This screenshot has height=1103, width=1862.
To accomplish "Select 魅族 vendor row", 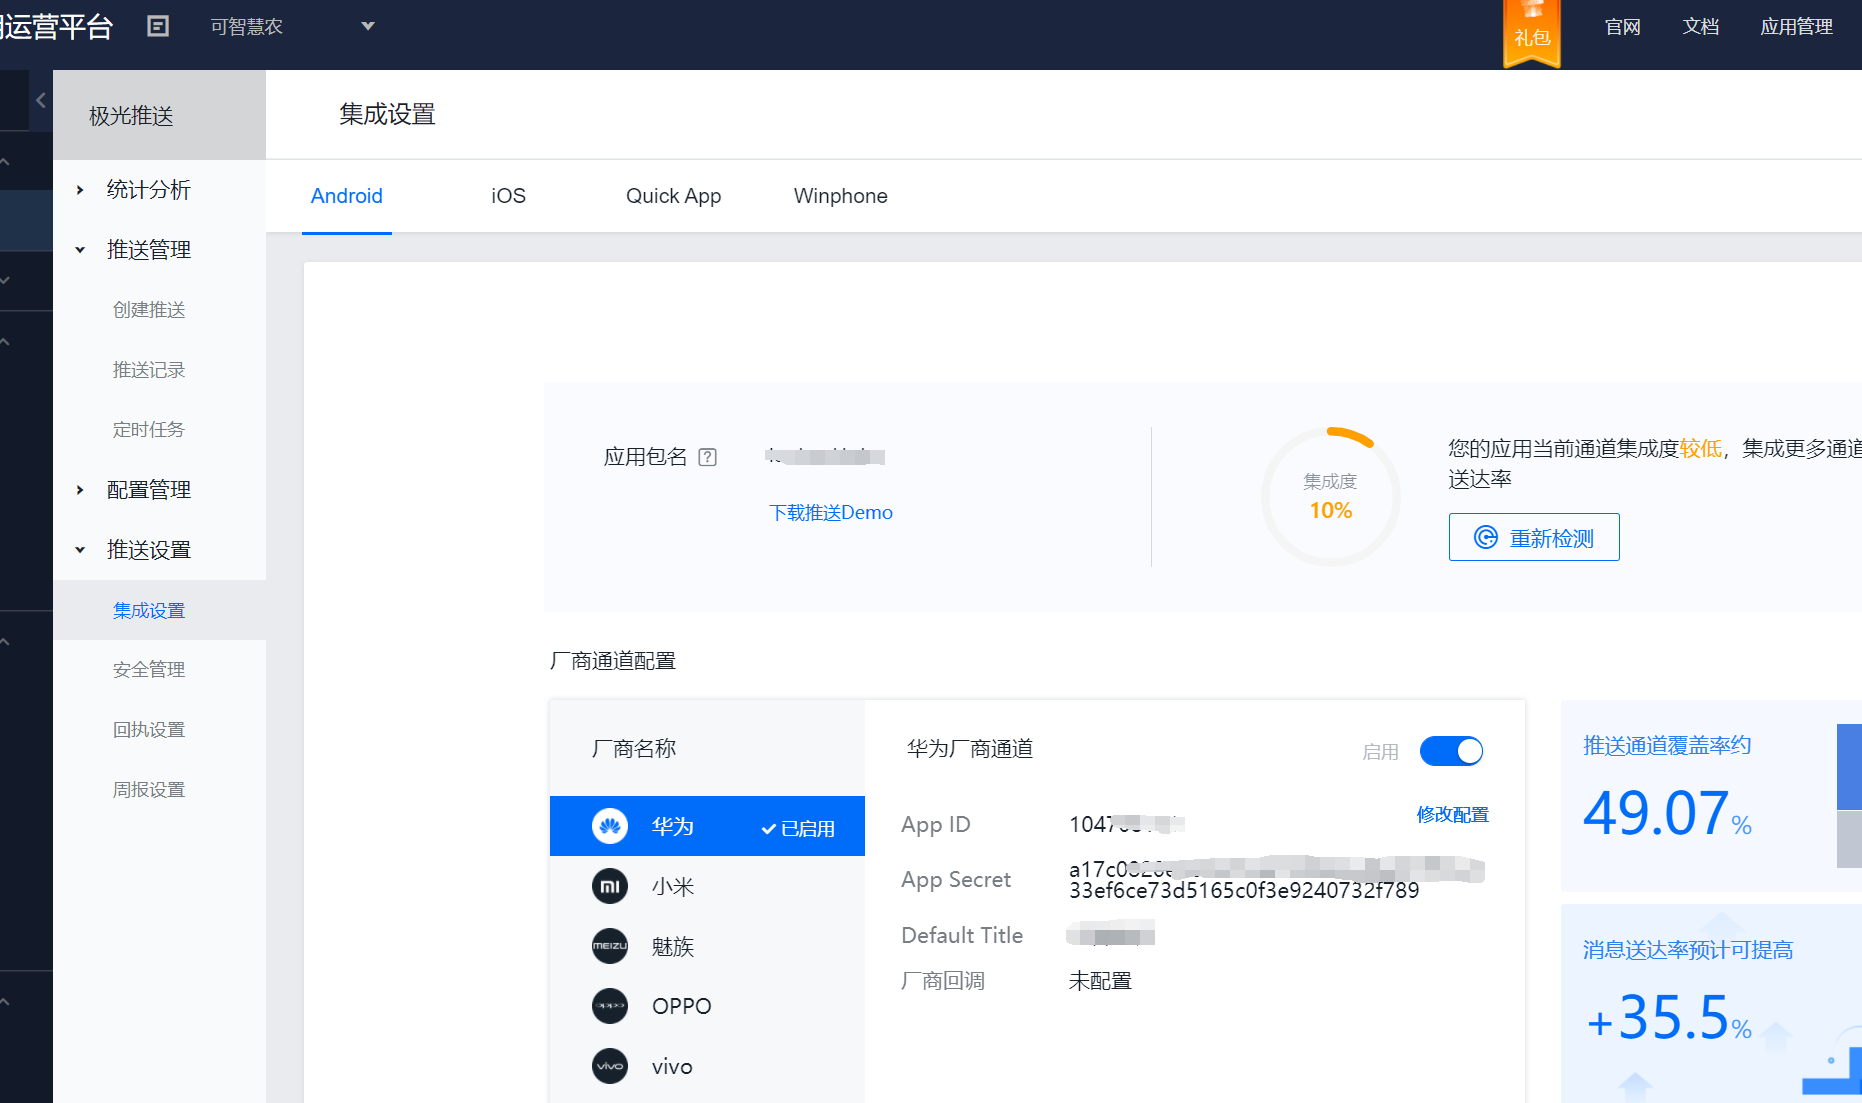I will coord(707,946).
